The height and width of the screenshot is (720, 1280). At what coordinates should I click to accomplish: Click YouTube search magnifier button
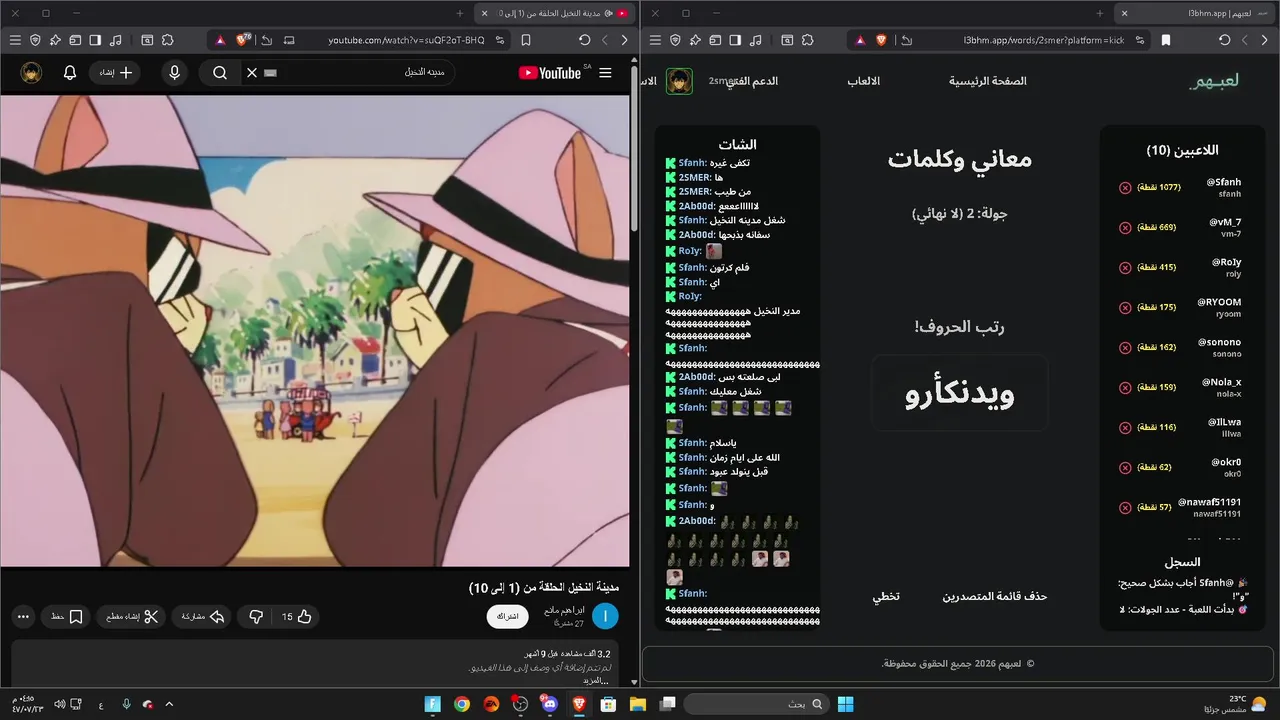coord(220,73)
